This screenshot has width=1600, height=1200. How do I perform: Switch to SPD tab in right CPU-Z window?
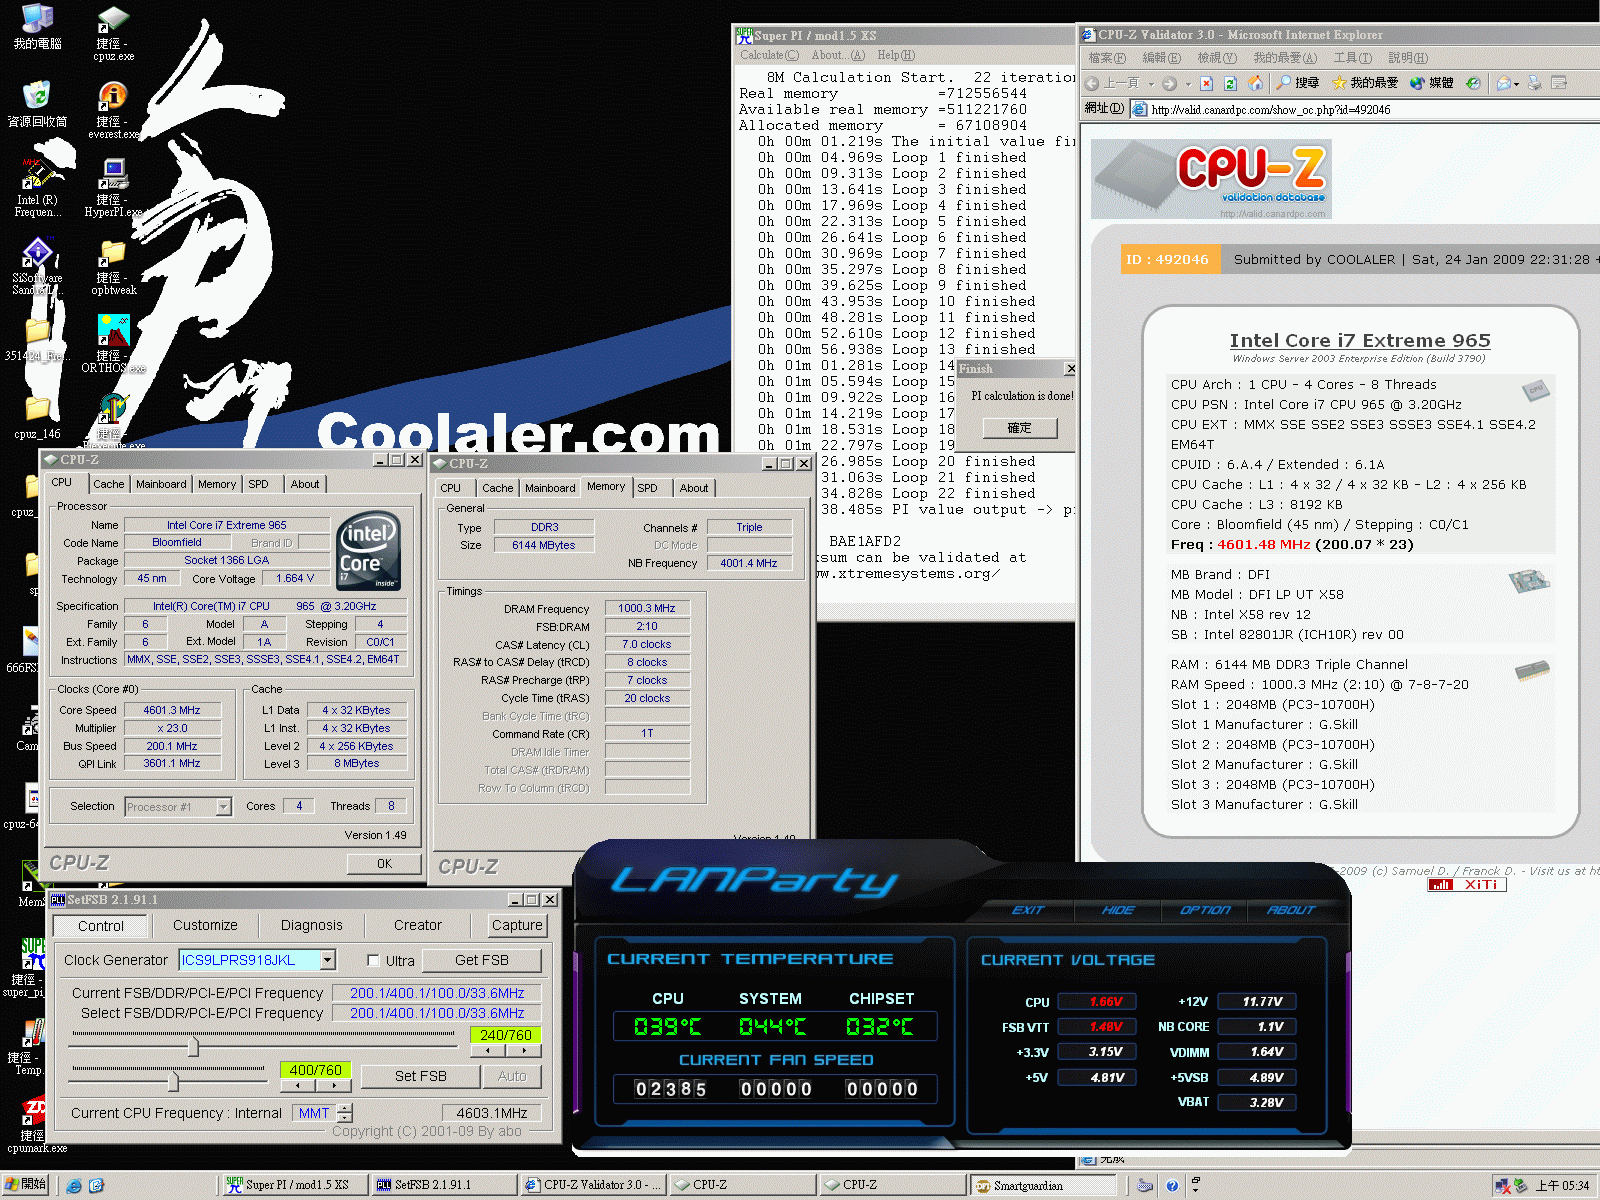coord(648,488)
